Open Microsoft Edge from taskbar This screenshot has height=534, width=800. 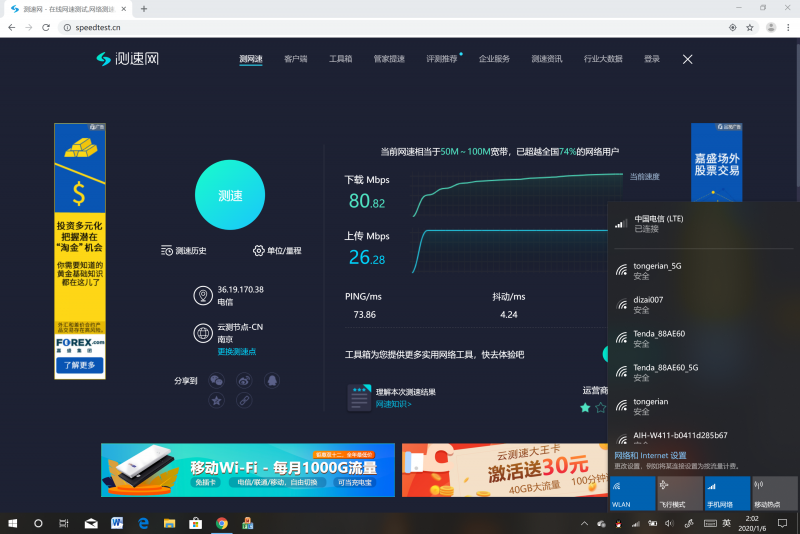tap(143, 523)
